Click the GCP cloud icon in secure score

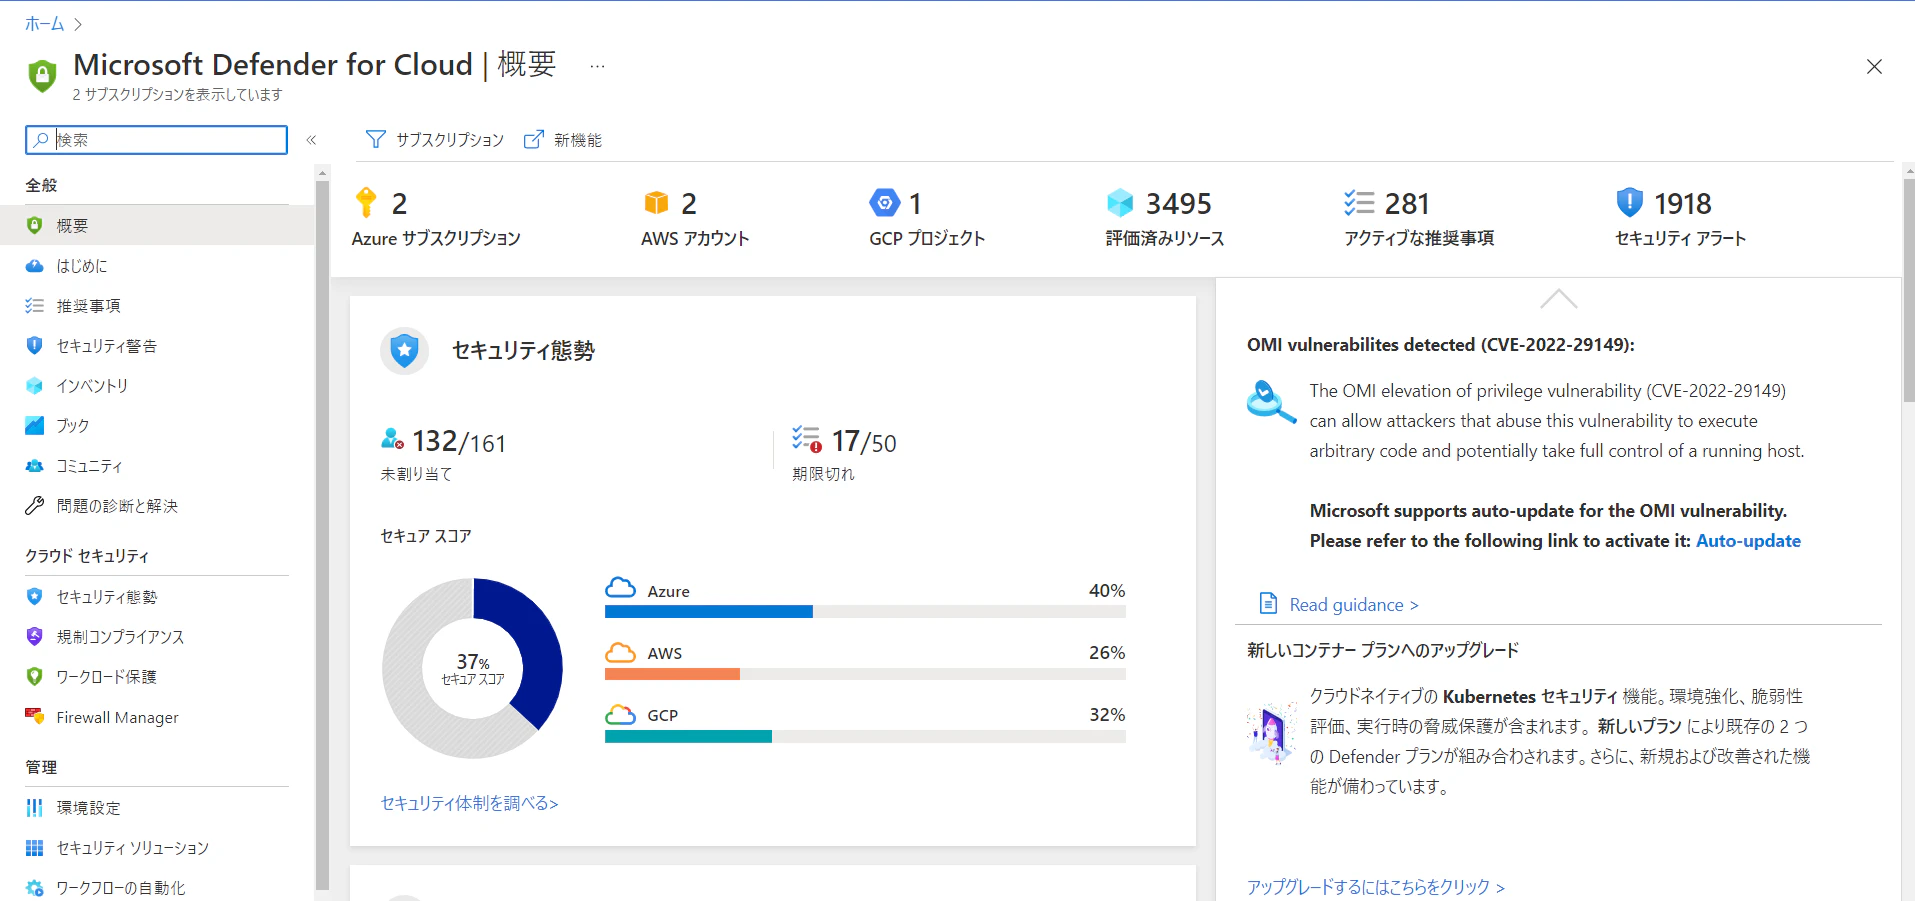click(621, 714)
